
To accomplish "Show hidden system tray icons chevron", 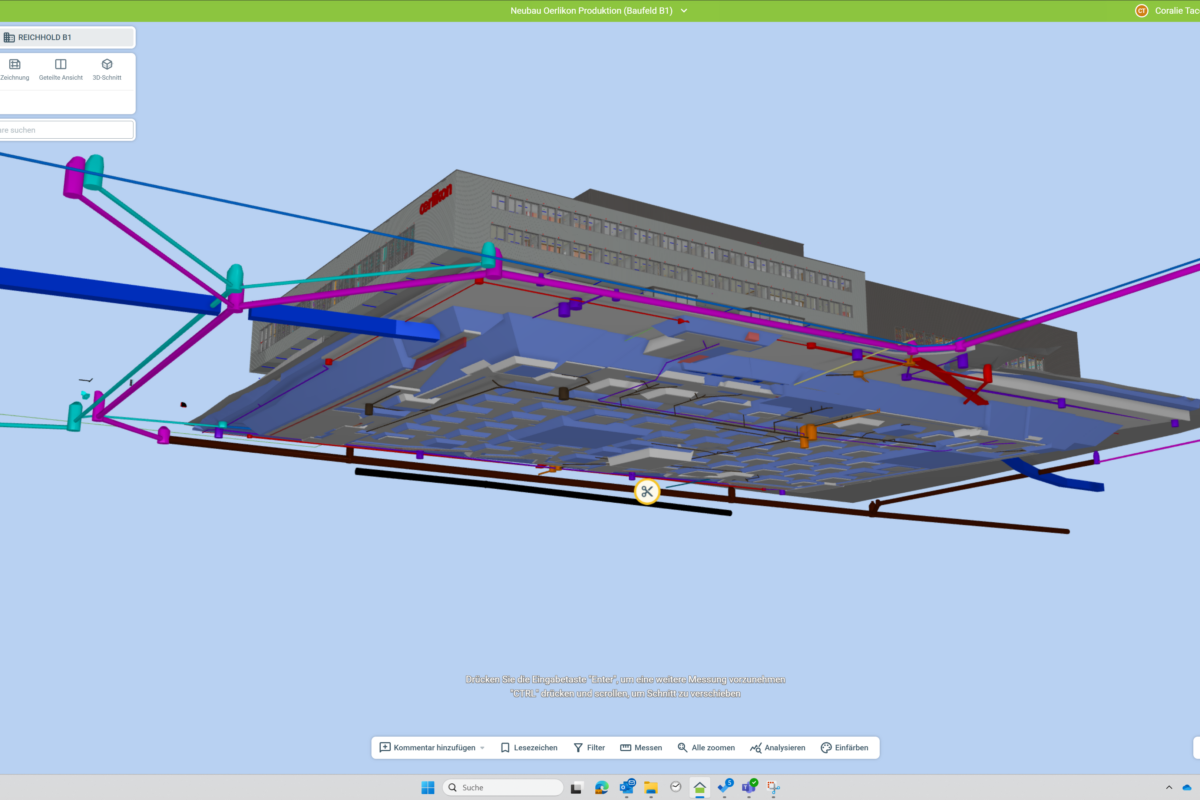I will (x=1170, y=787).
